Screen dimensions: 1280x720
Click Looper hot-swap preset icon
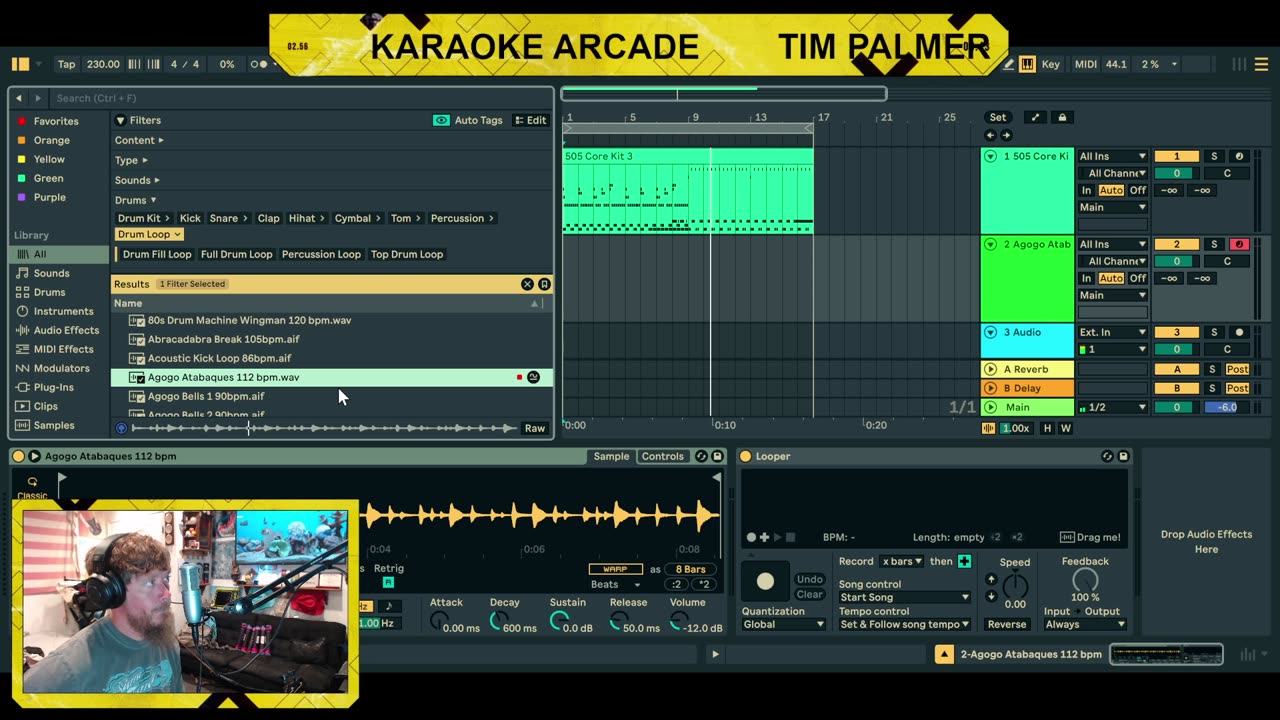click(1107, 456)
